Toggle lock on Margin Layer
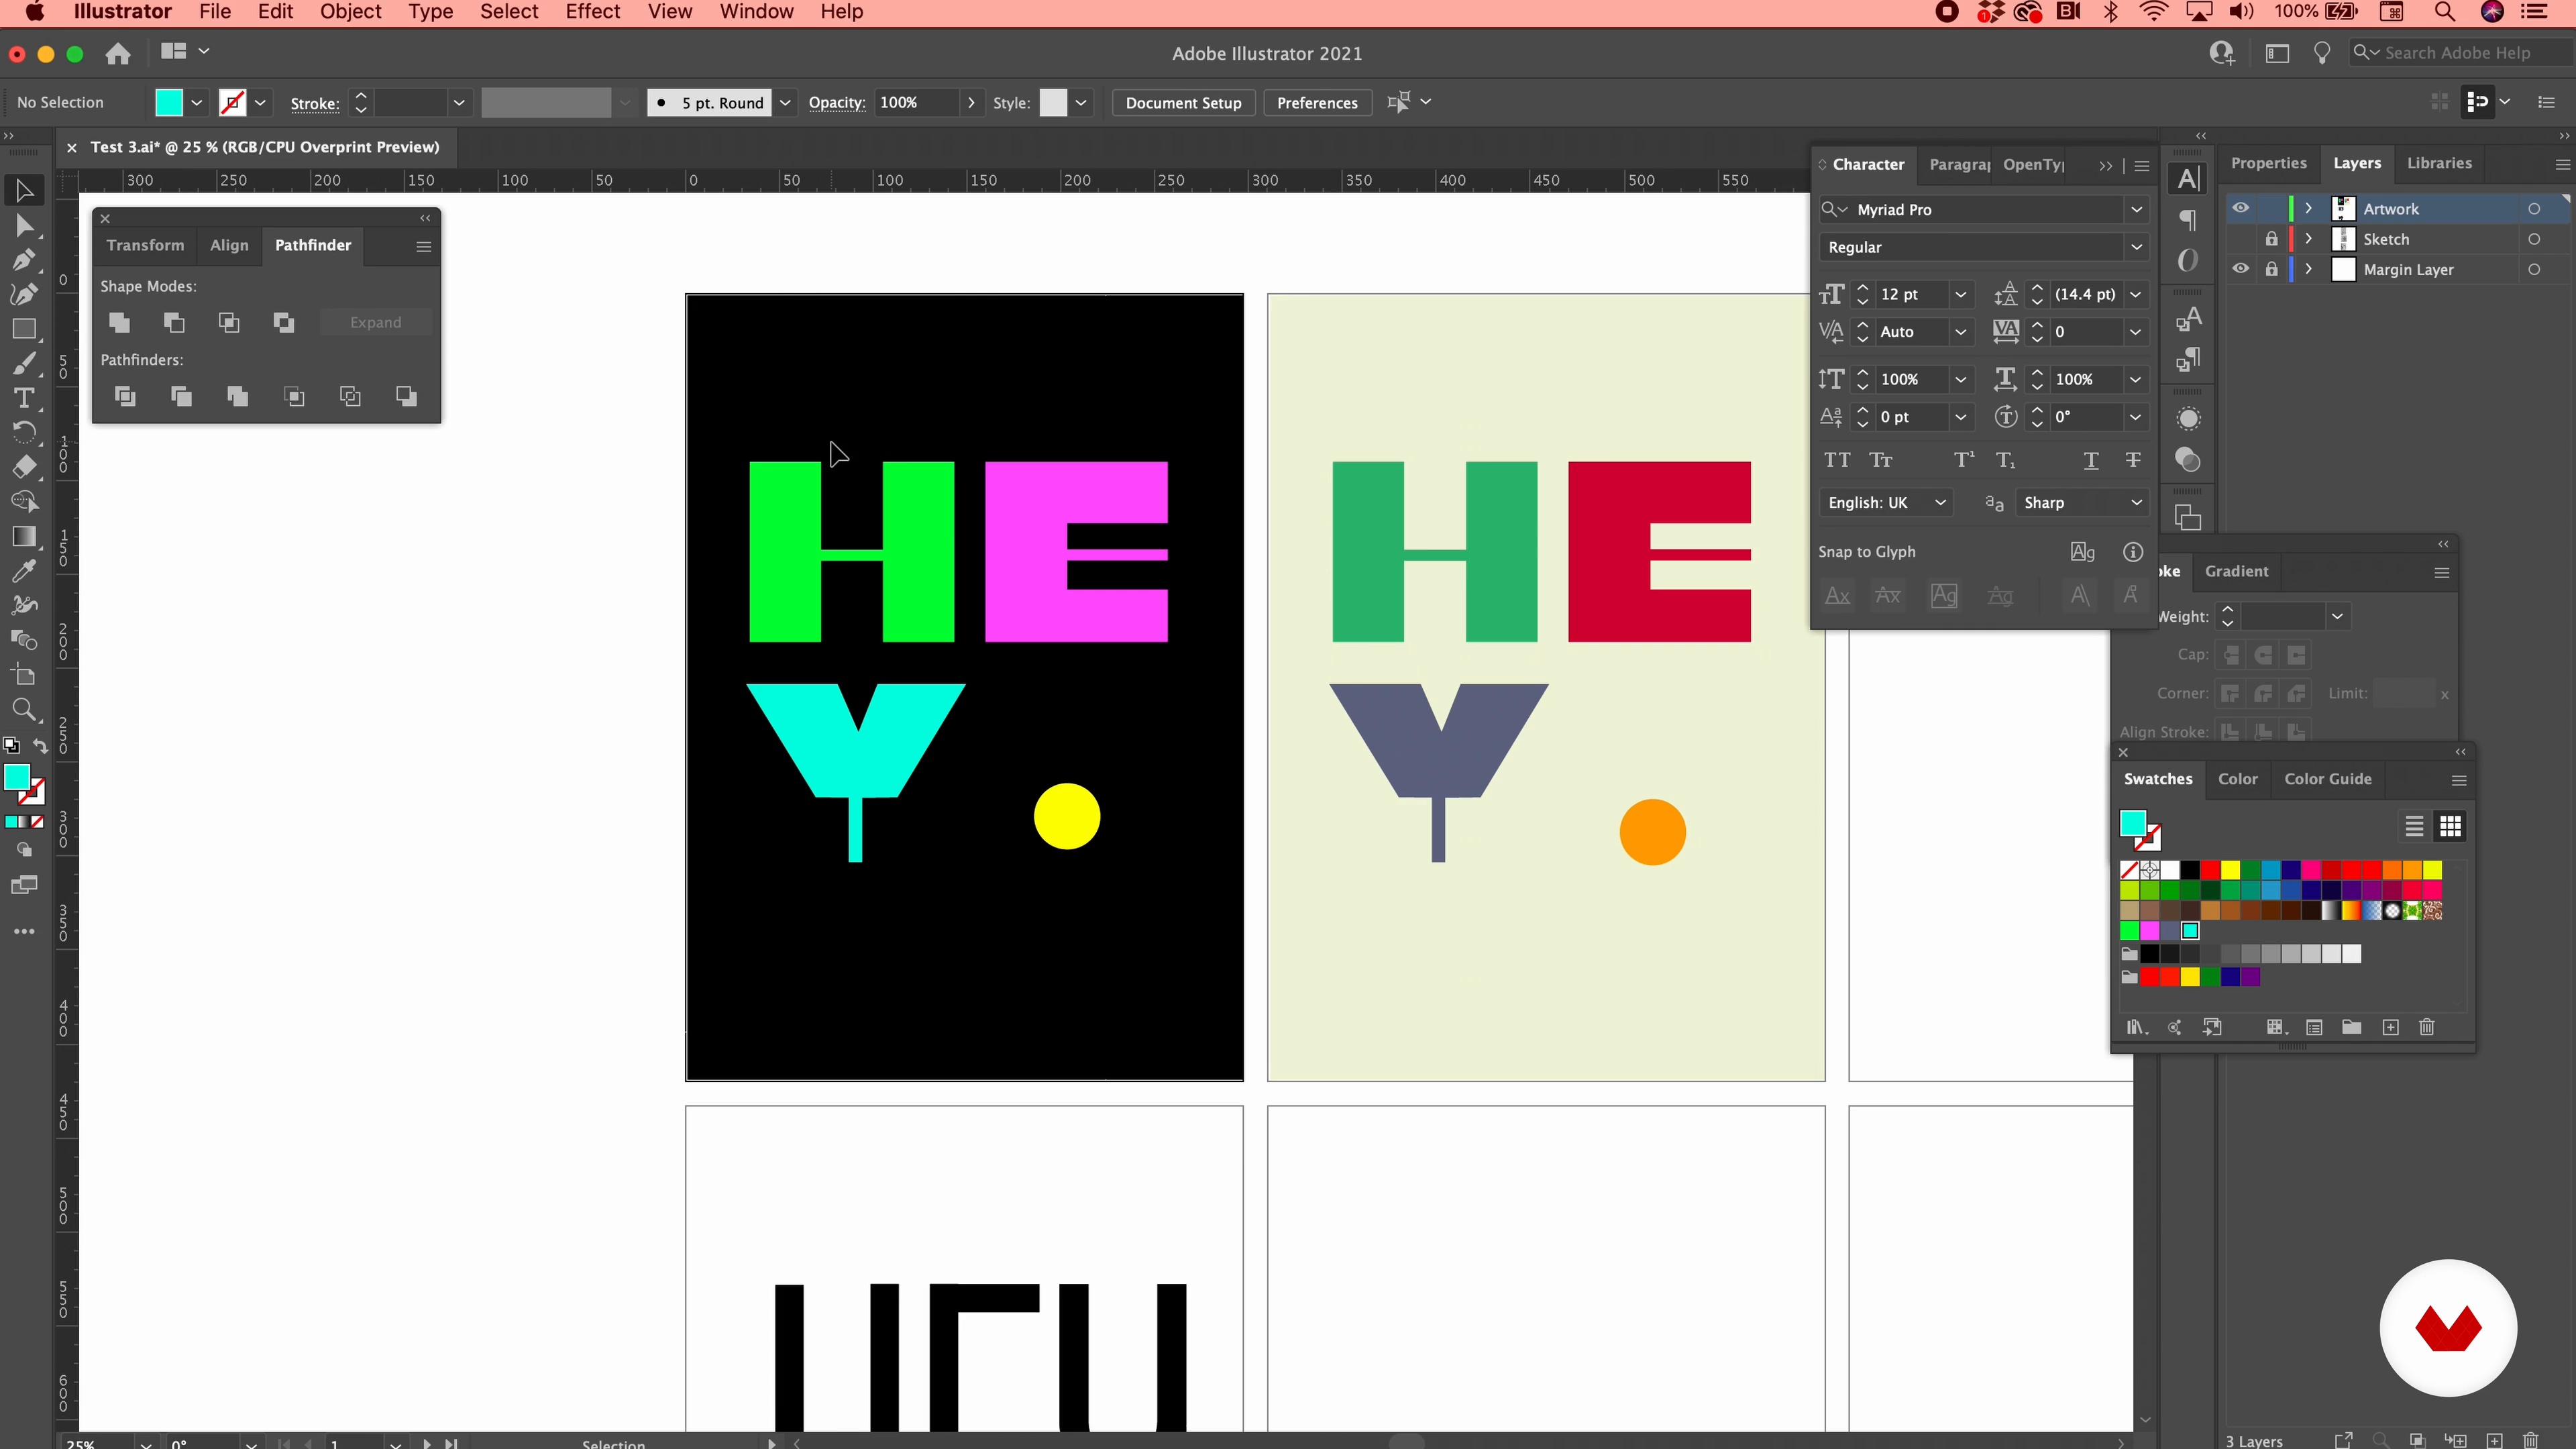Screen dimensions: 2576x1449 2271,269
